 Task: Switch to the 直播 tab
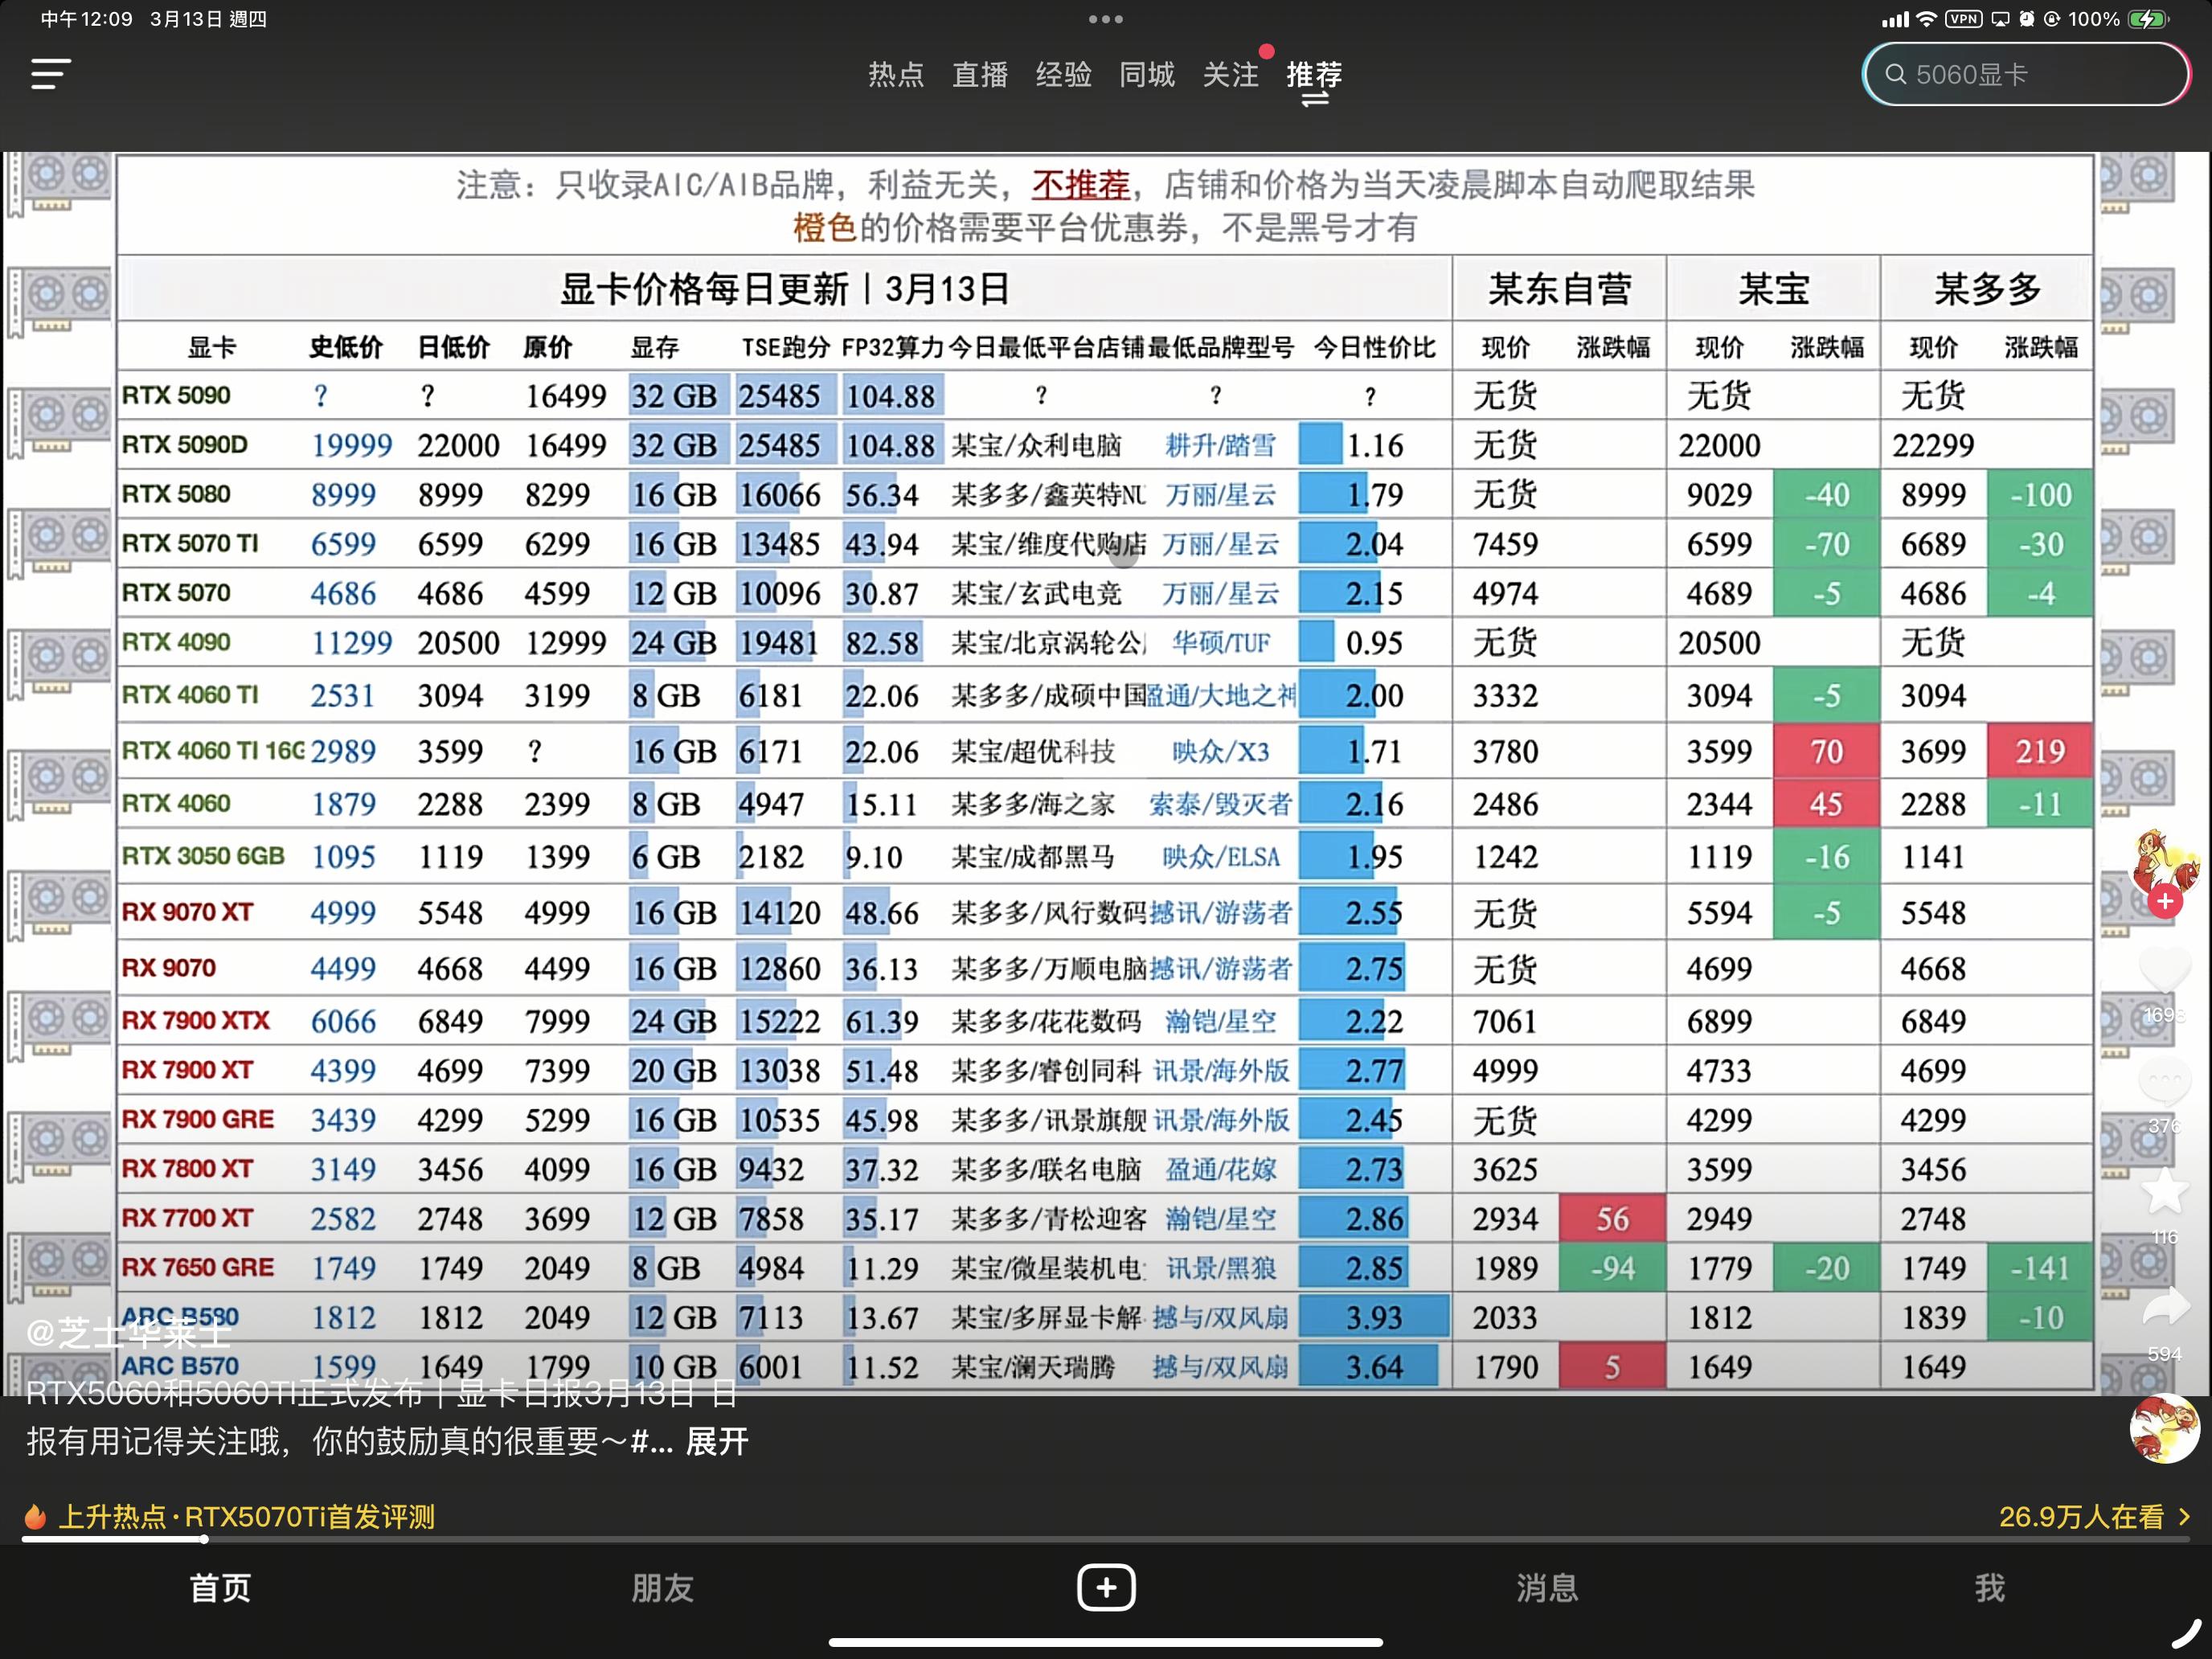pyautogui.click(x=980, y=75)
